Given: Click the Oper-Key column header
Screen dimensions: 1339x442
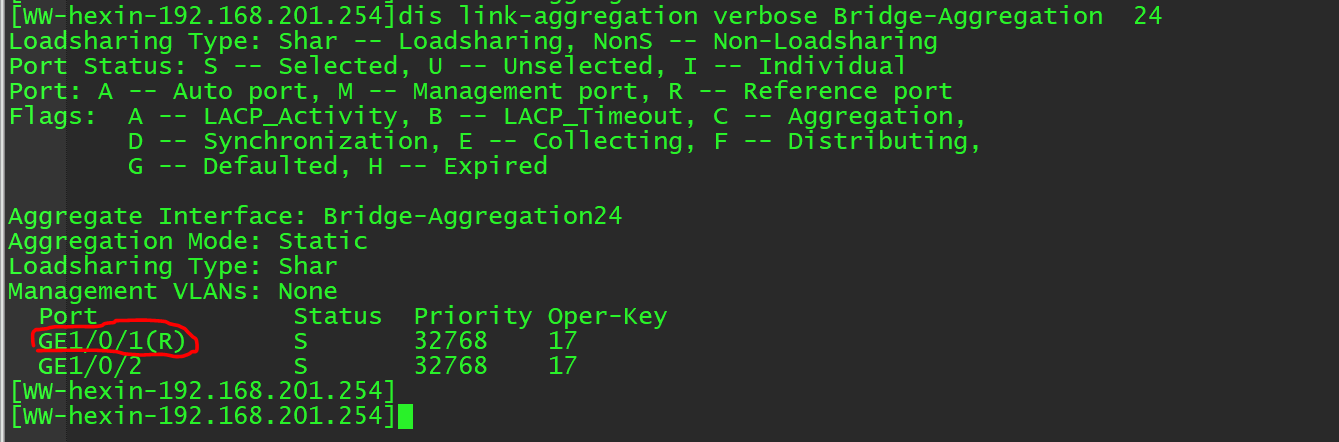Looking at the screenshot, I should click(x=607, y=316).
